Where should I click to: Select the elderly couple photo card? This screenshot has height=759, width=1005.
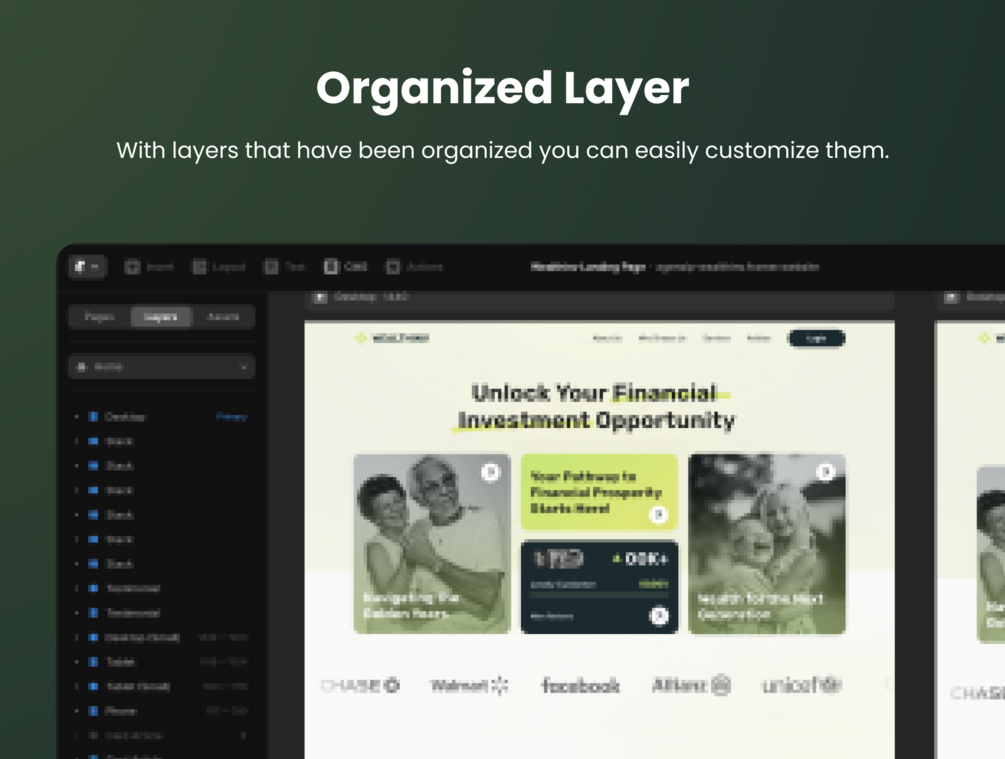point(432,544)
